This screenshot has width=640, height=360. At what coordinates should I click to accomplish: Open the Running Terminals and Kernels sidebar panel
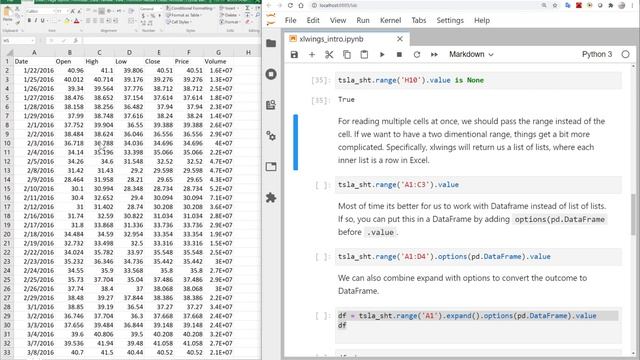point(271,74)
